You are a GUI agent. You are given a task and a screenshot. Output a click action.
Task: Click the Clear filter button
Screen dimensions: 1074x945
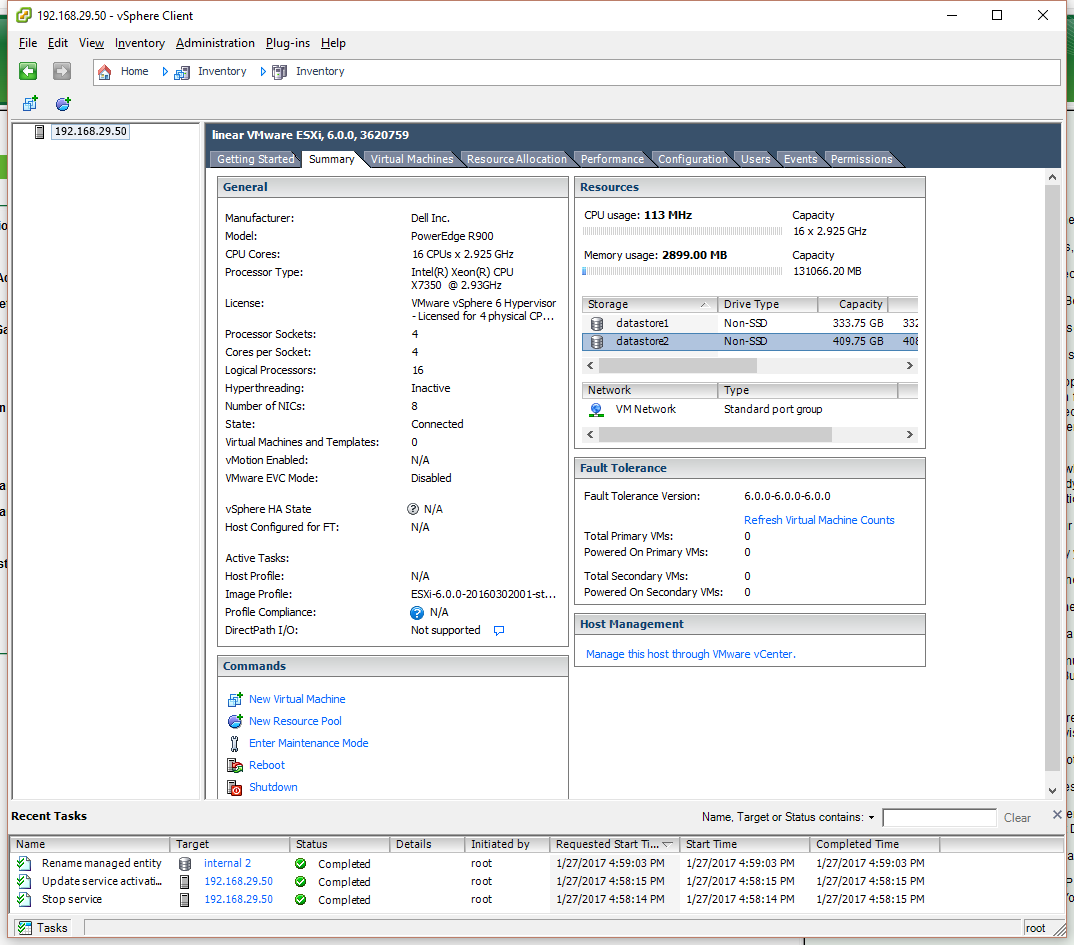click(x=1017, y=818)
